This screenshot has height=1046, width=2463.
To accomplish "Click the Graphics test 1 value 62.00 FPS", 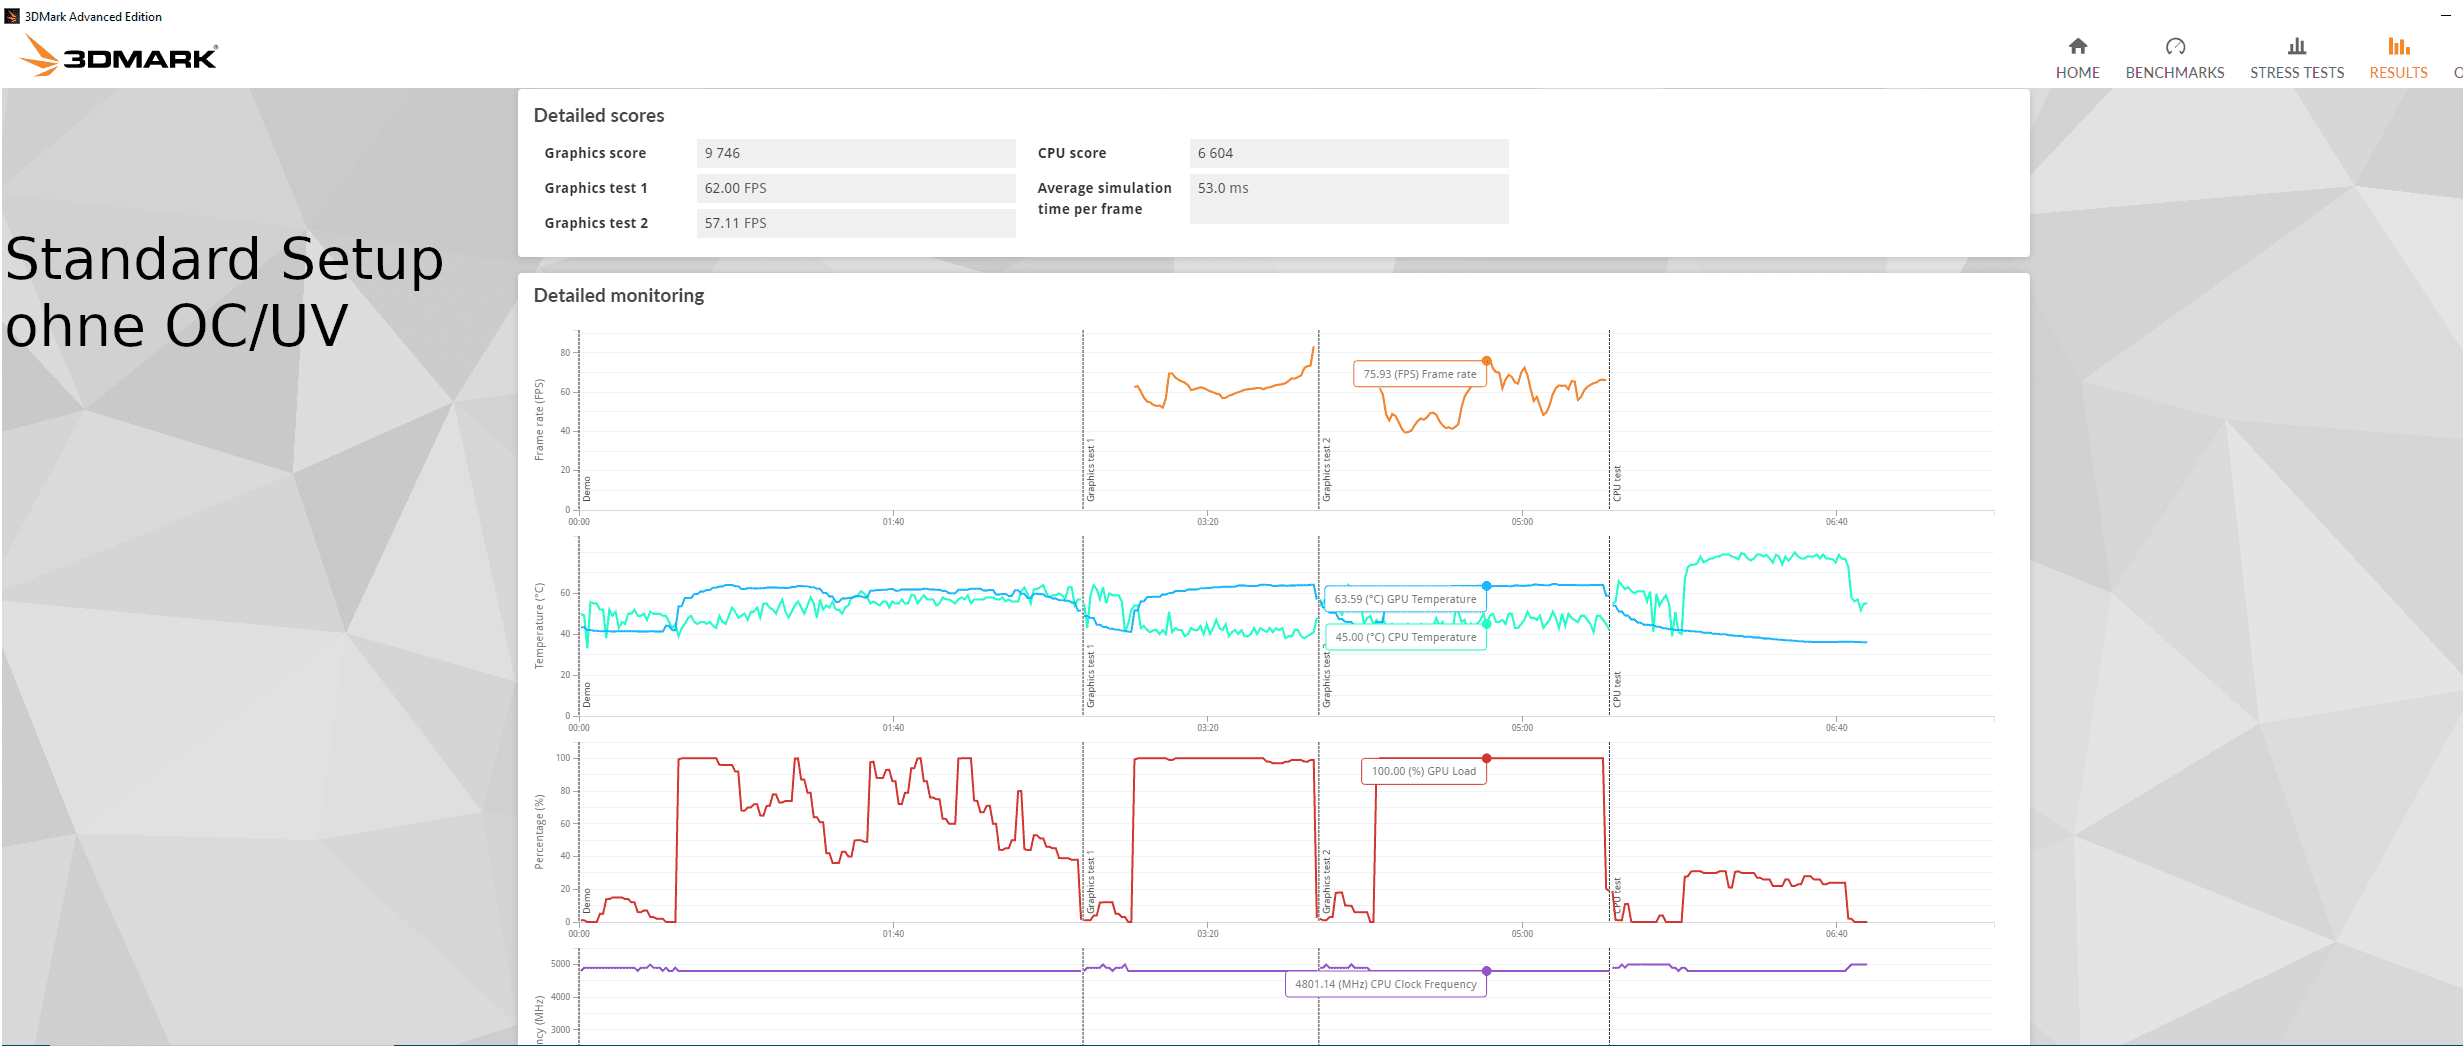I will pyautogui.click(x=856, y=188).
